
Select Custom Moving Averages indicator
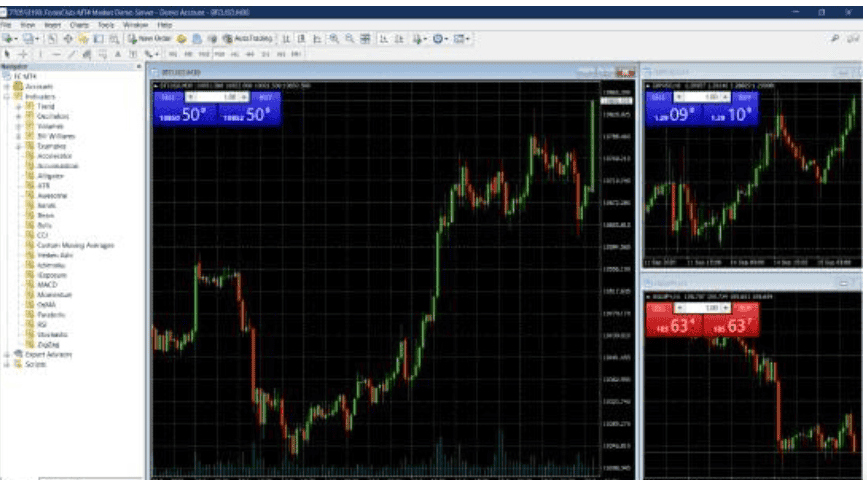click(76, 245)
